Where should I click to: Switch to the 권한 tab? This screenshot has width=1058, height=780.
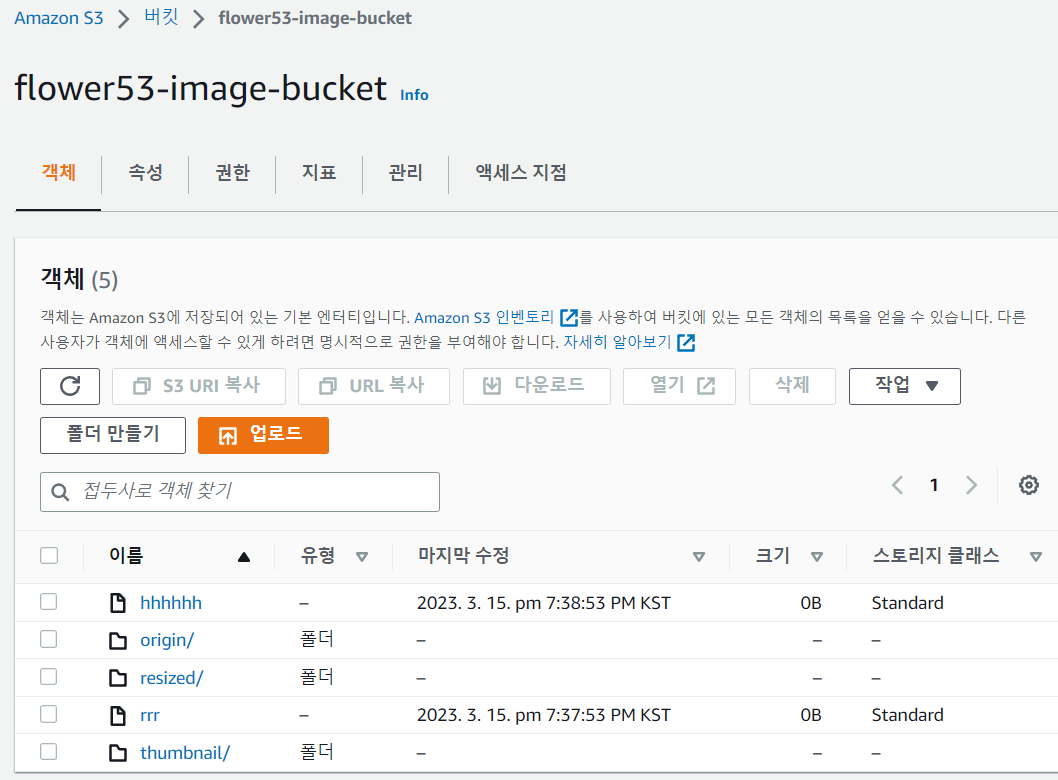[233, 173]
